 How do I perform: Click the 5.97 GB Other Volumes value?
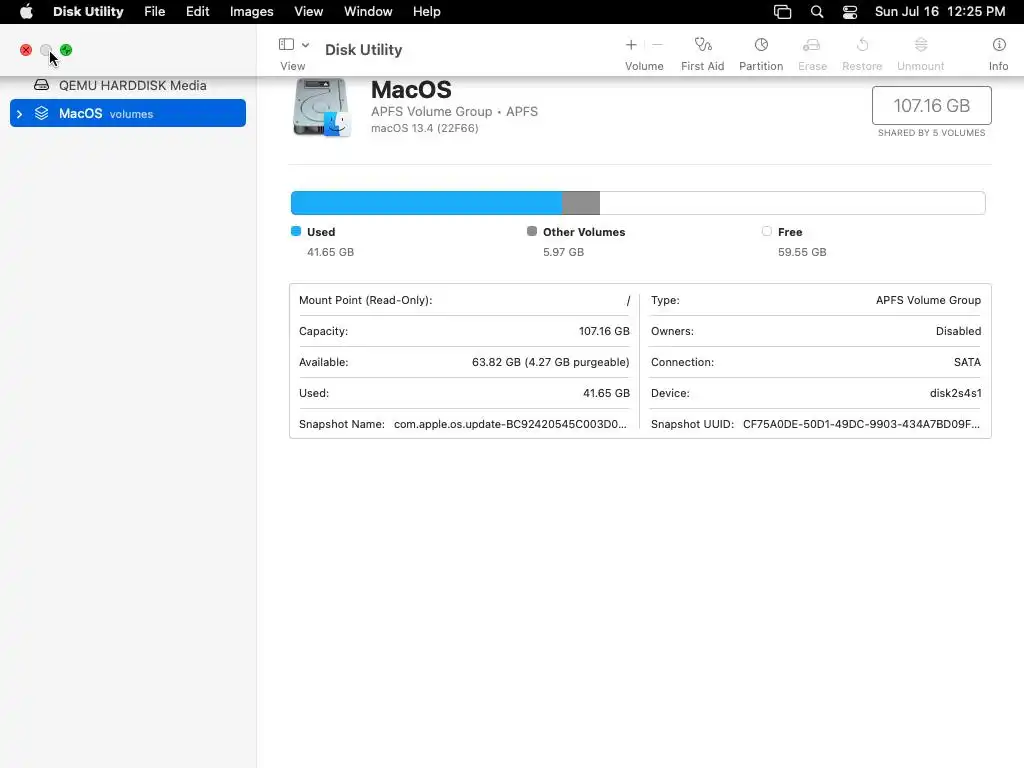click(x=564, y=252)
